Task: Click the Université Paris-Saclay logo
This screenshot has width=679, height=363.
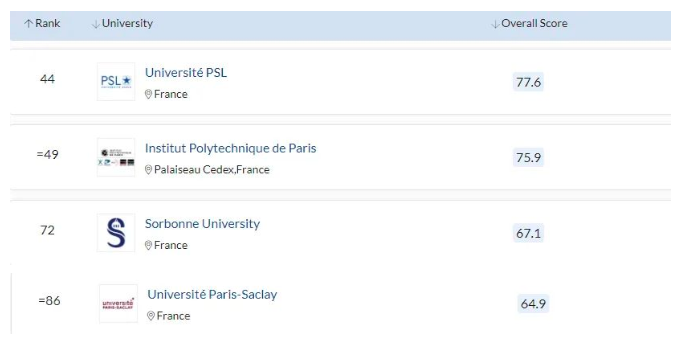Action: coord(118,303)
